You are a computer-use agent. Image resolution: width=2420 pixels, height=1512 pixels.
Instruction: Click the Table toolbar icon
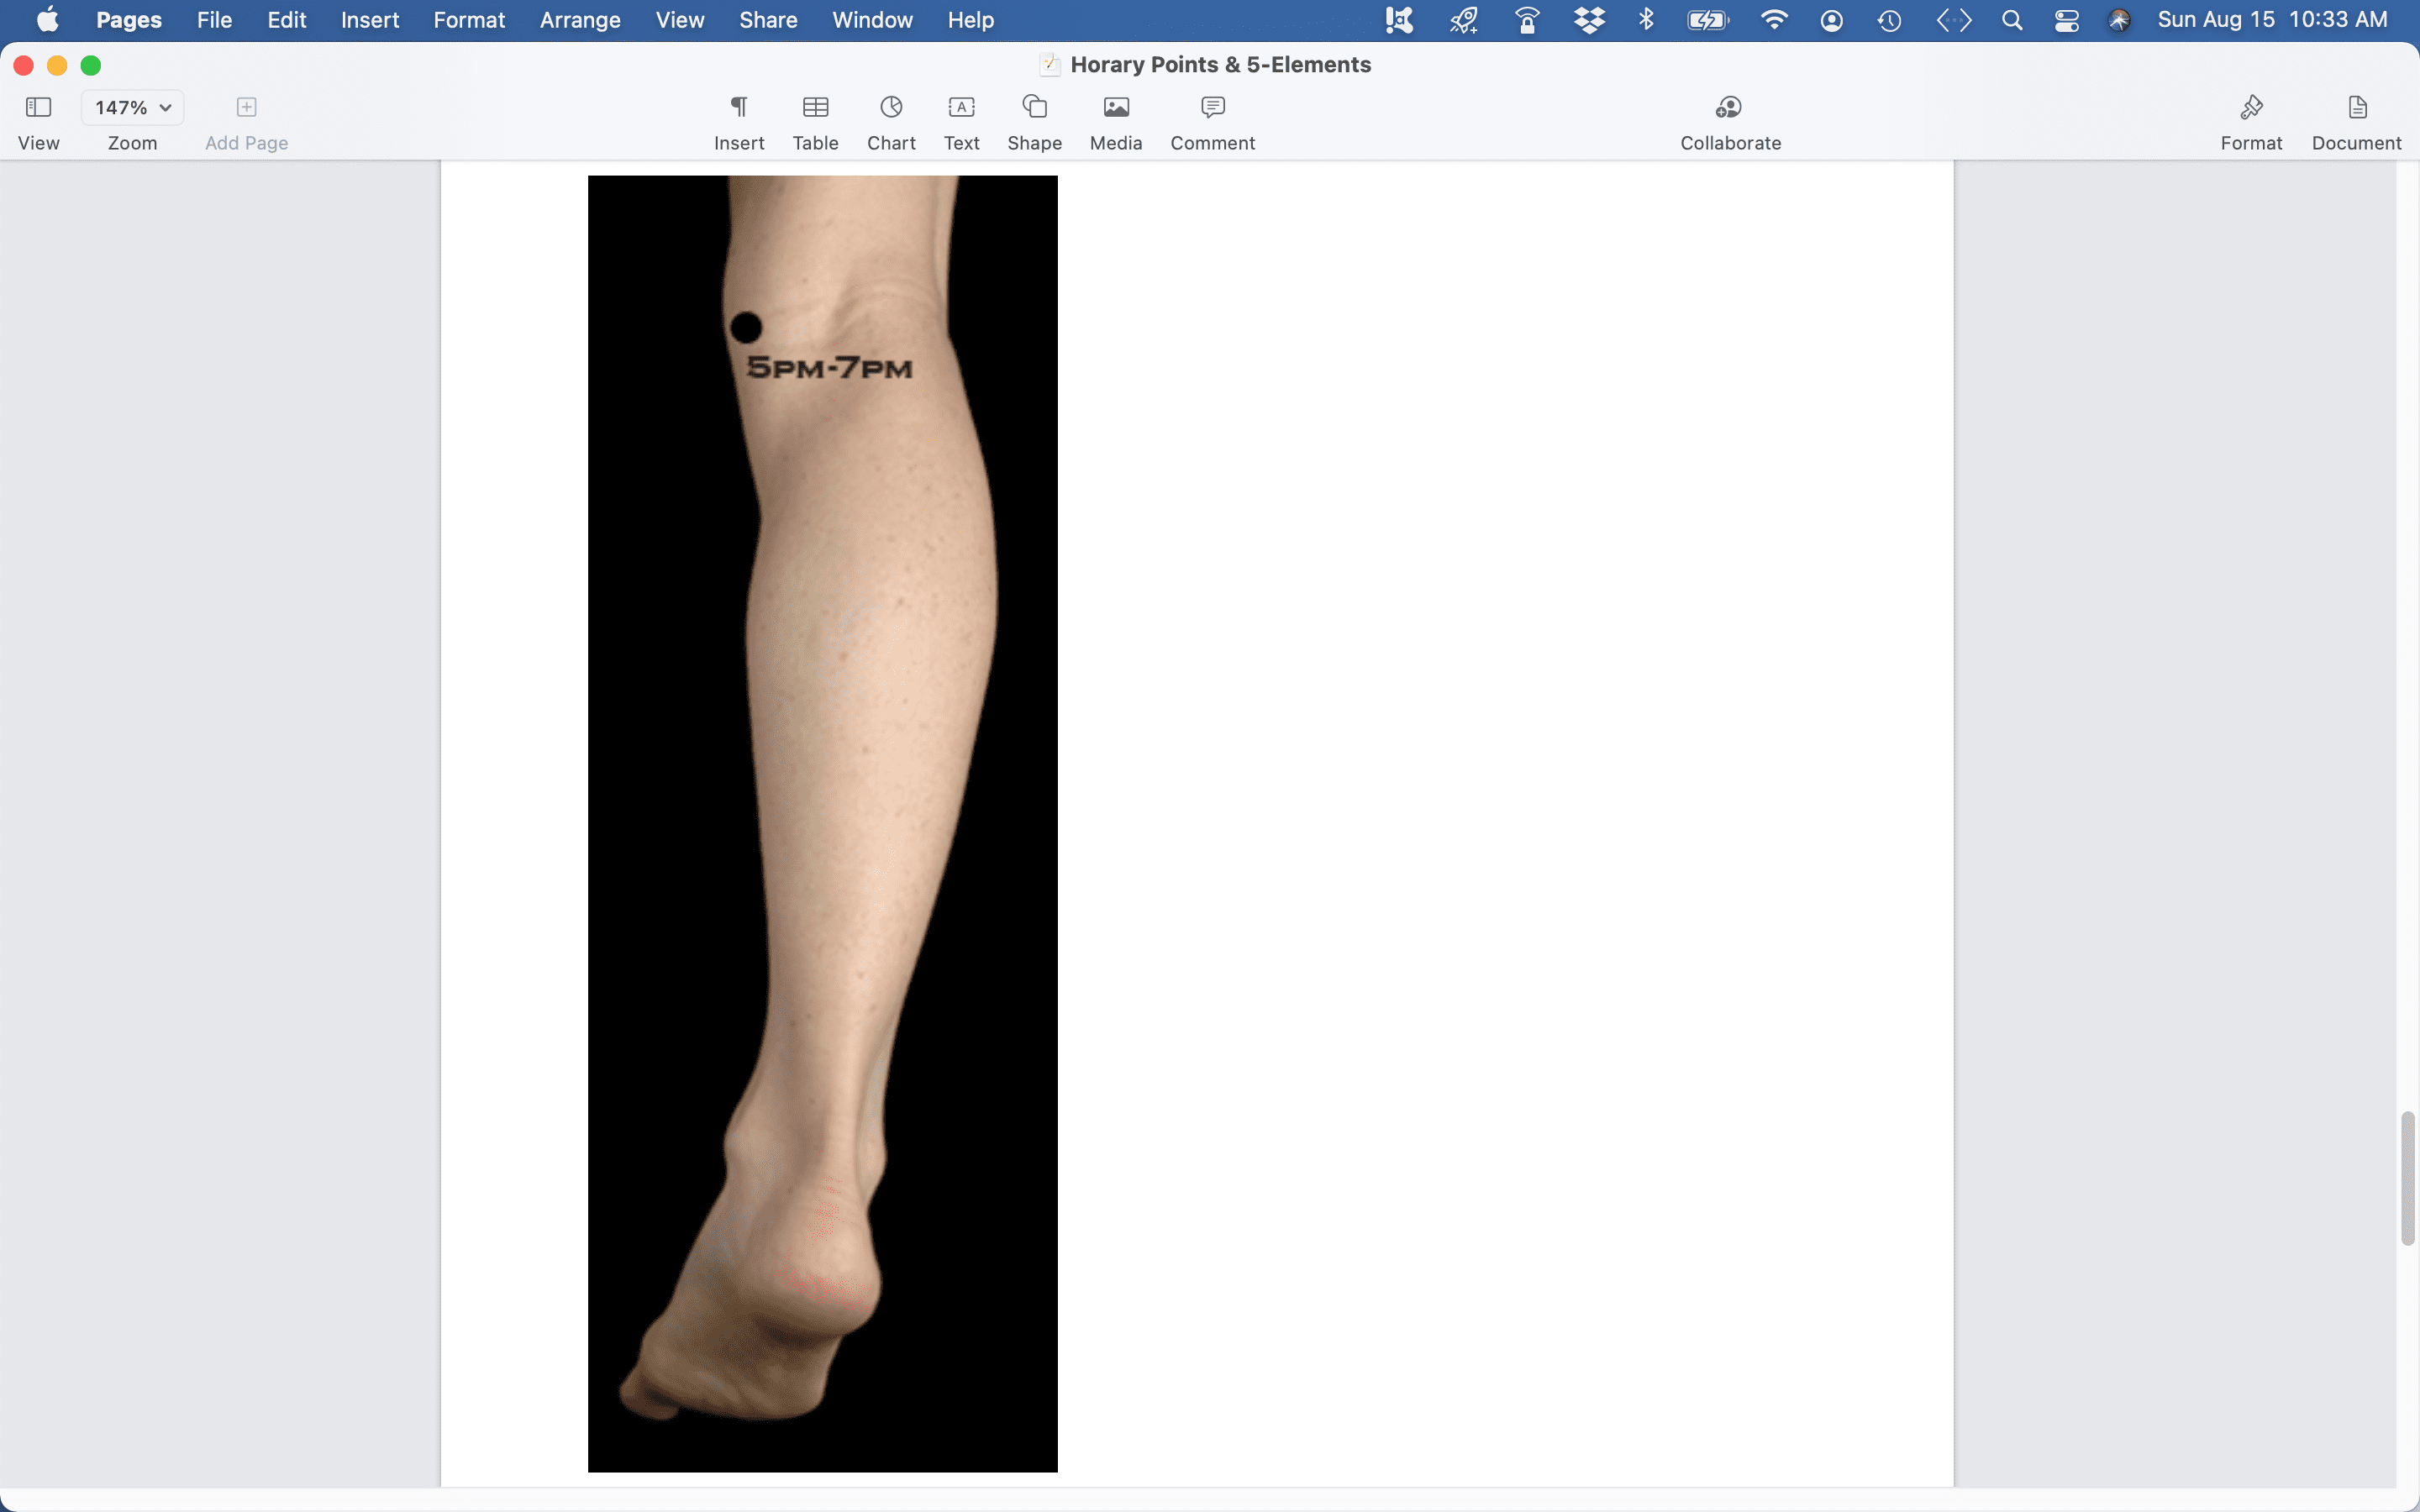click(x=815, y=107)
